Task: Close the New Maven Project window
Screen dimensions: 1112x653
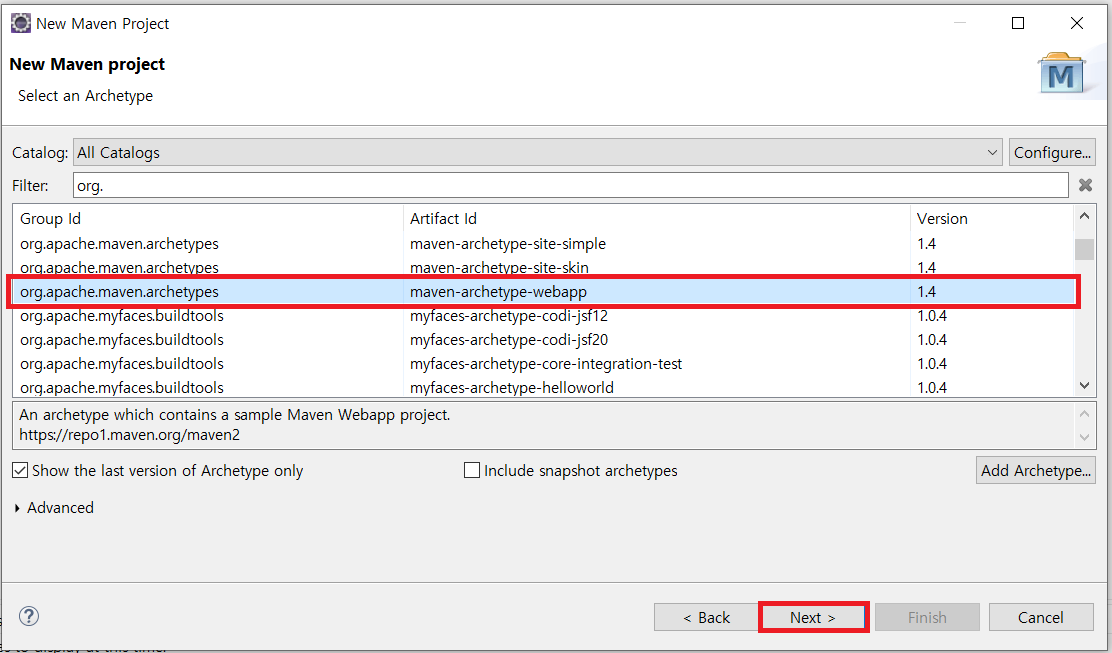Action: (x=1077, y=23)
